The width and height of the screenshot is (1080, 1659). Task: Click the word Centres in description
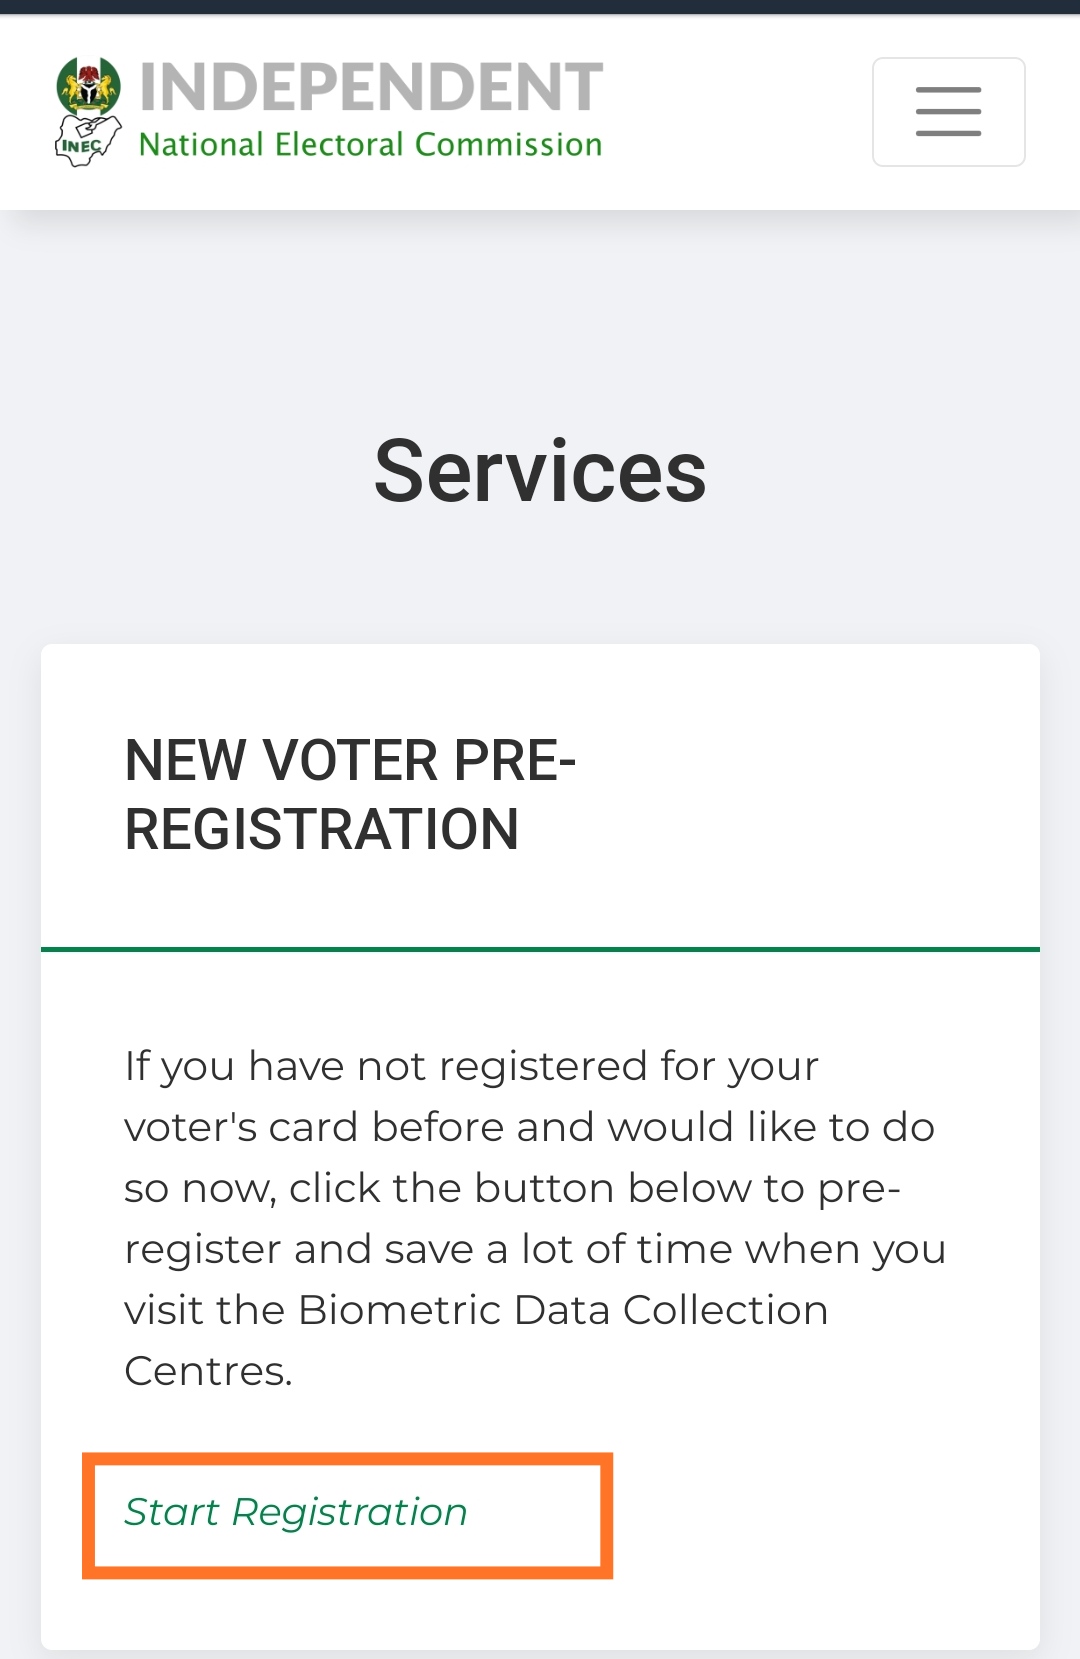coord(208,1371)
